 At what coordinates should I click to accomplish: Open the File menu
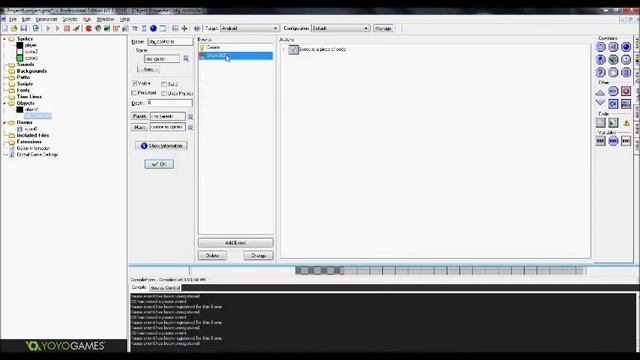[13, 19]
